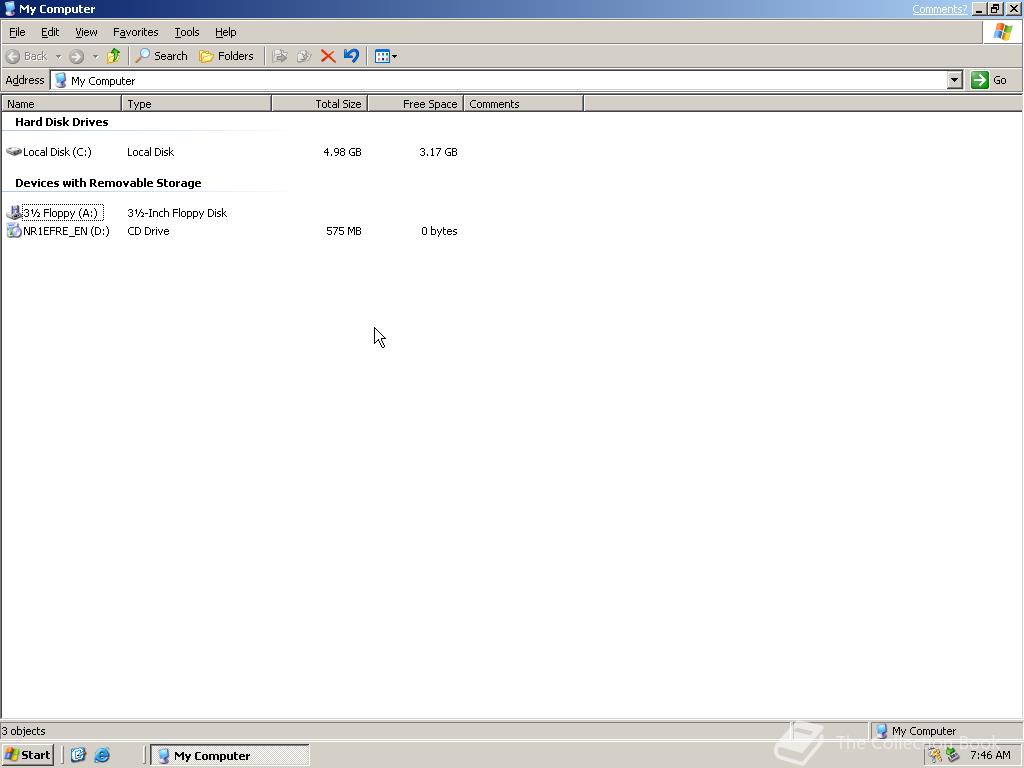Click the 0 bytes free space value
1024x768 pixels.
tap(439, 231)
